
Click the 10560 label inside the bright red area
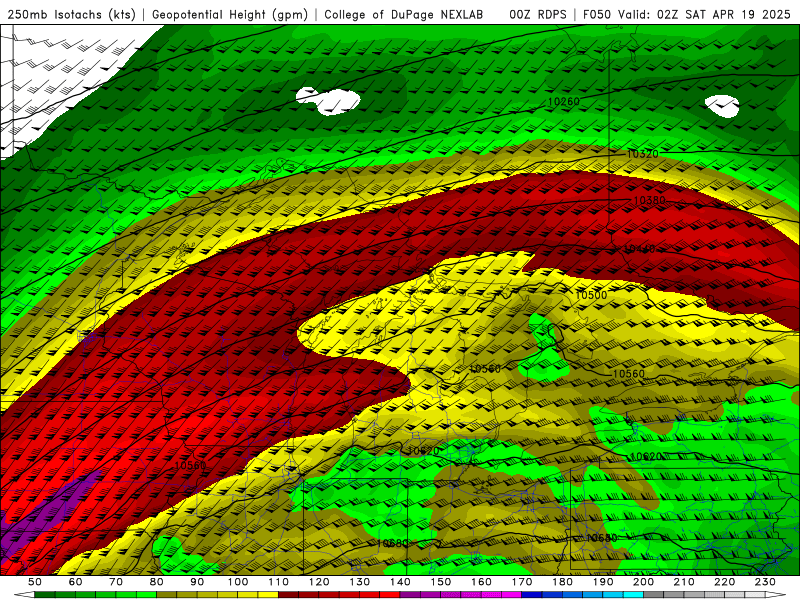190,465
